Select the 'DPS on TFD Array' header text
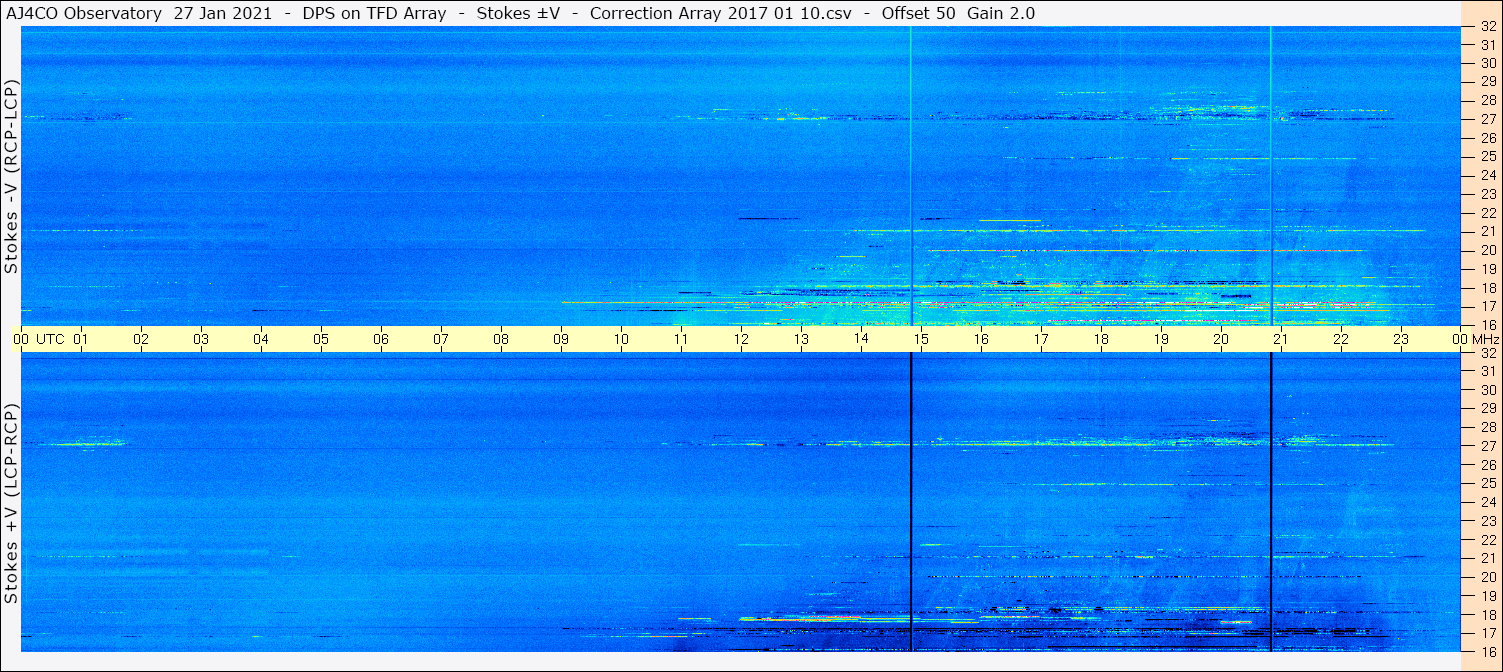The width and height of the screenshot is (1503, 672). (x=374, y=13)
